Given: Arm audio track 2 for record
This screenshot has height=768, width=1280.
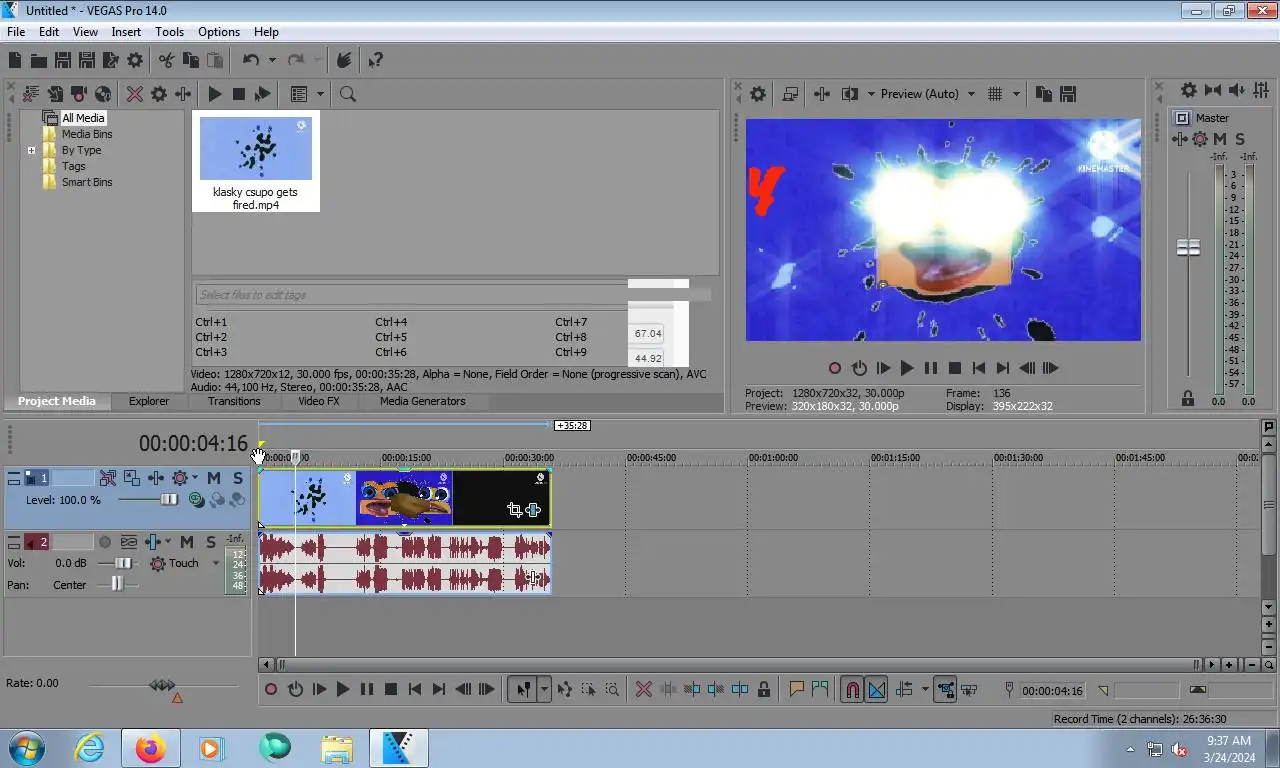Looking at the screenshot, I should tap(105, 542).
